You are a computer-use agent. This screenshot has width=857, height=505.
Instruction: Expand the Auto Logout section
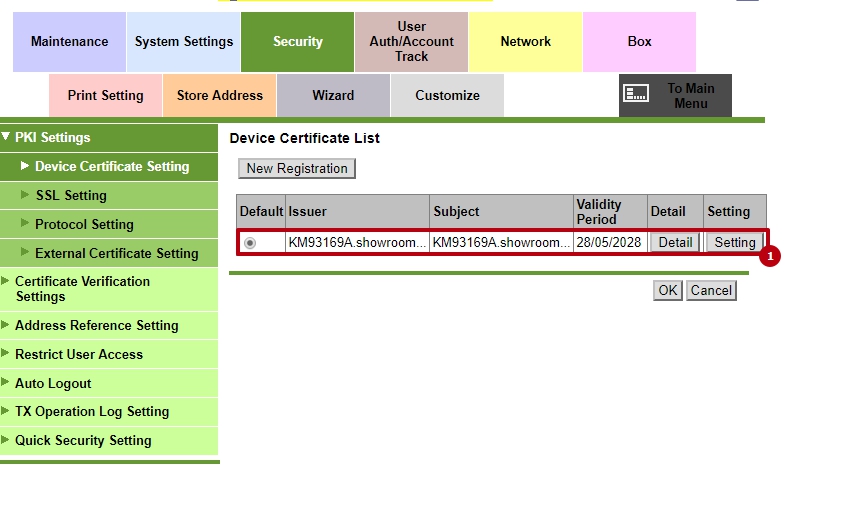53,383
